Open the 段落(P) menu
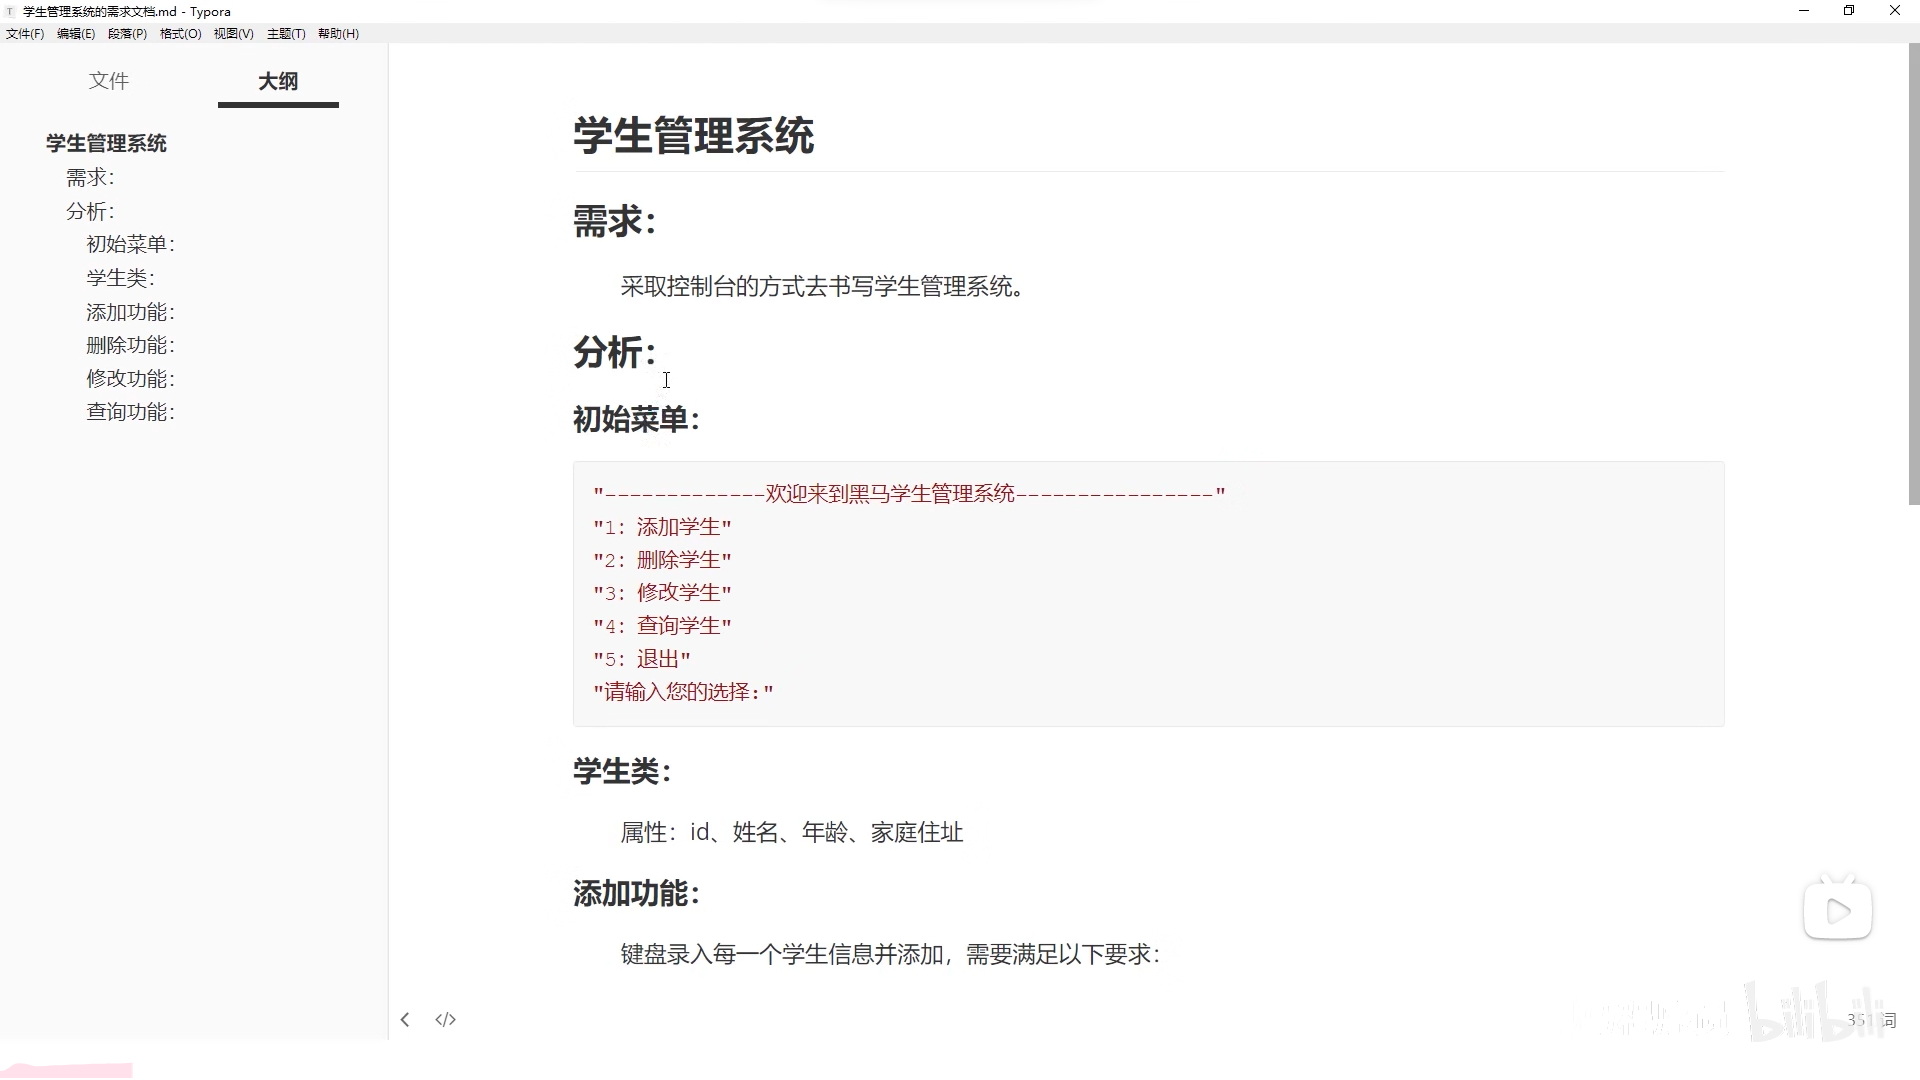The height and width of the screenshot is (1080, 1920). coord(126,33)
